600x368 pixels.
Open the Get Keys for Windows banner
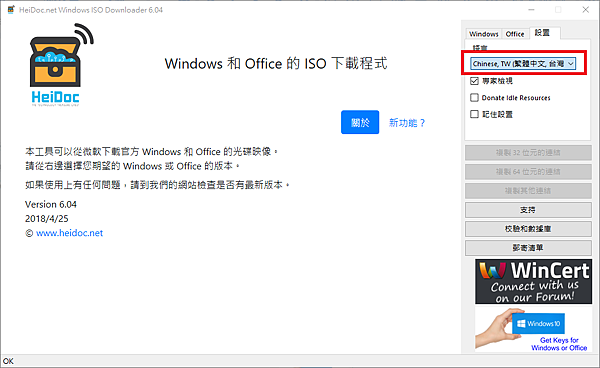point(533,329)
